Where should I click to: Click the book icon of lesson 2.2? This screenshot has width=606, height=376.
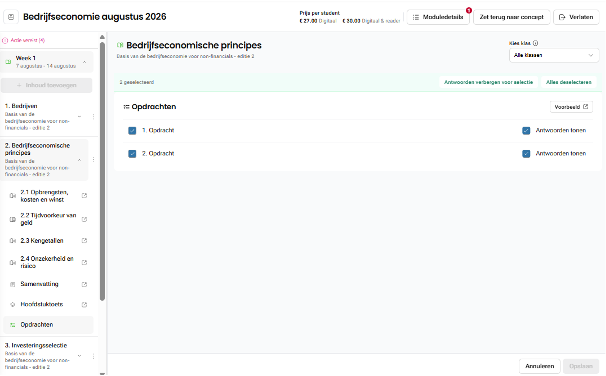pyautogui.click(x=13, y=219)
